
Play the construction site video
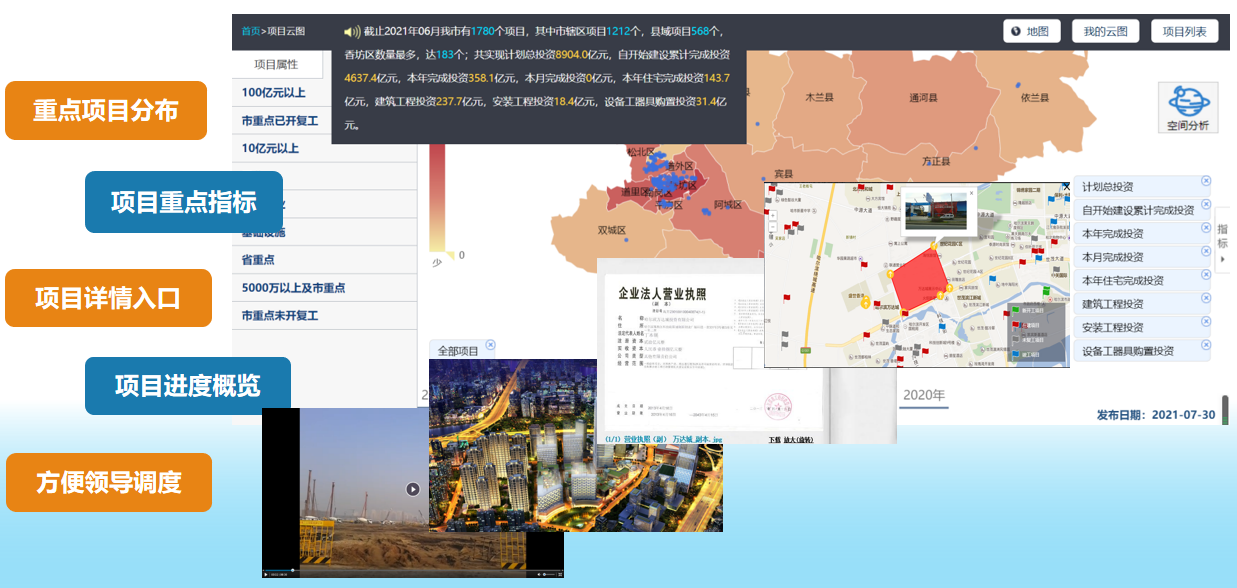click(x=413, y=489)
